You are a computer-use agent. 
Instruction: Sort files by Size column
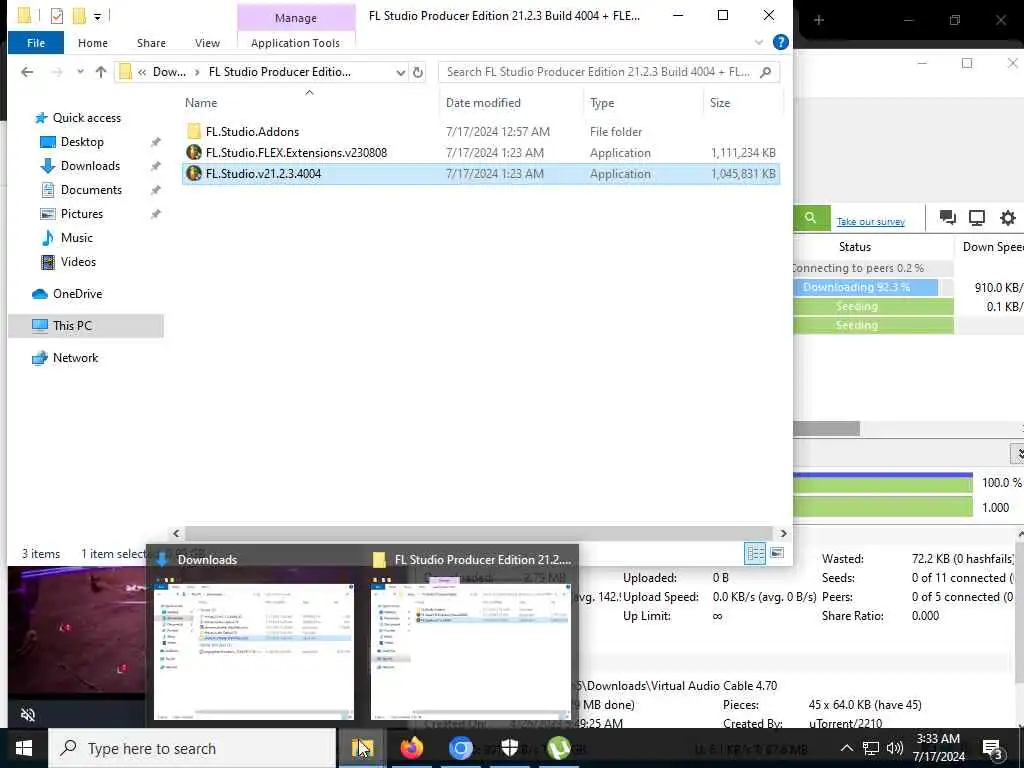720,103
